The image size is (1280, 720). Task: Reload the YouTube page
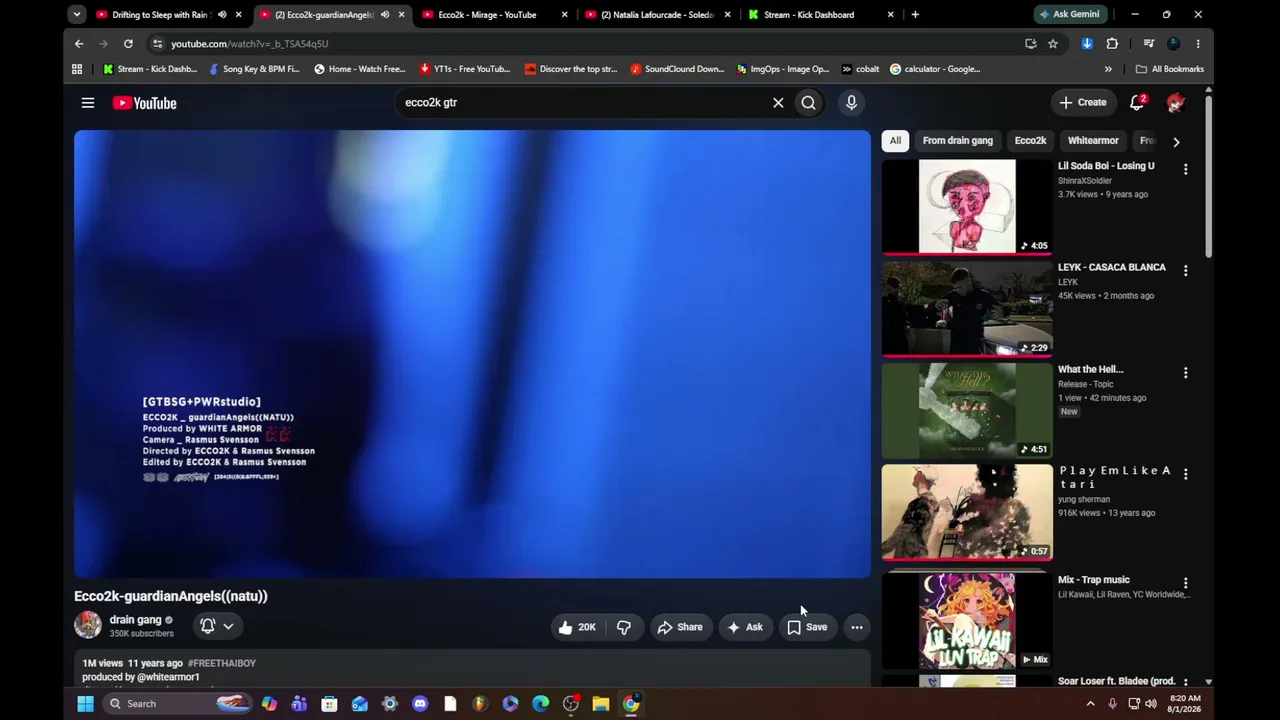click(x=128, y=44)
